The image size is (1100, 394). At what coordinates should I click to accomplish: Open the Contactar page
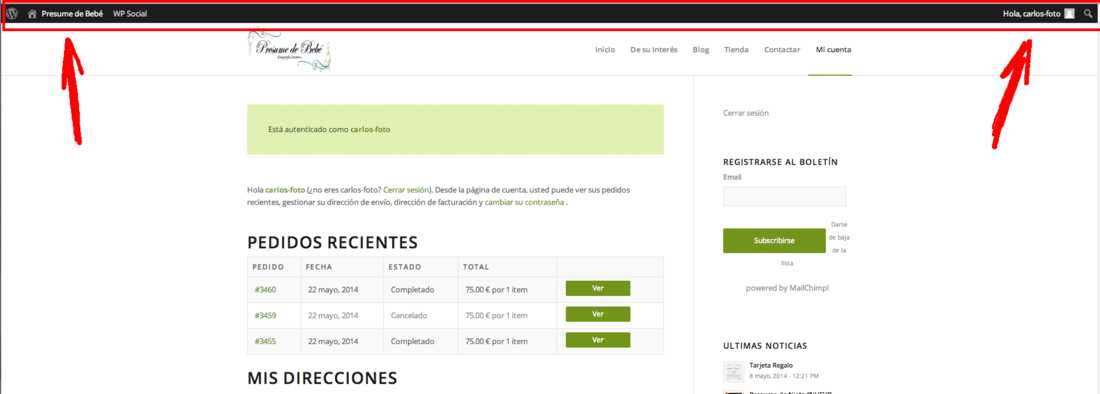pos(782,50)
